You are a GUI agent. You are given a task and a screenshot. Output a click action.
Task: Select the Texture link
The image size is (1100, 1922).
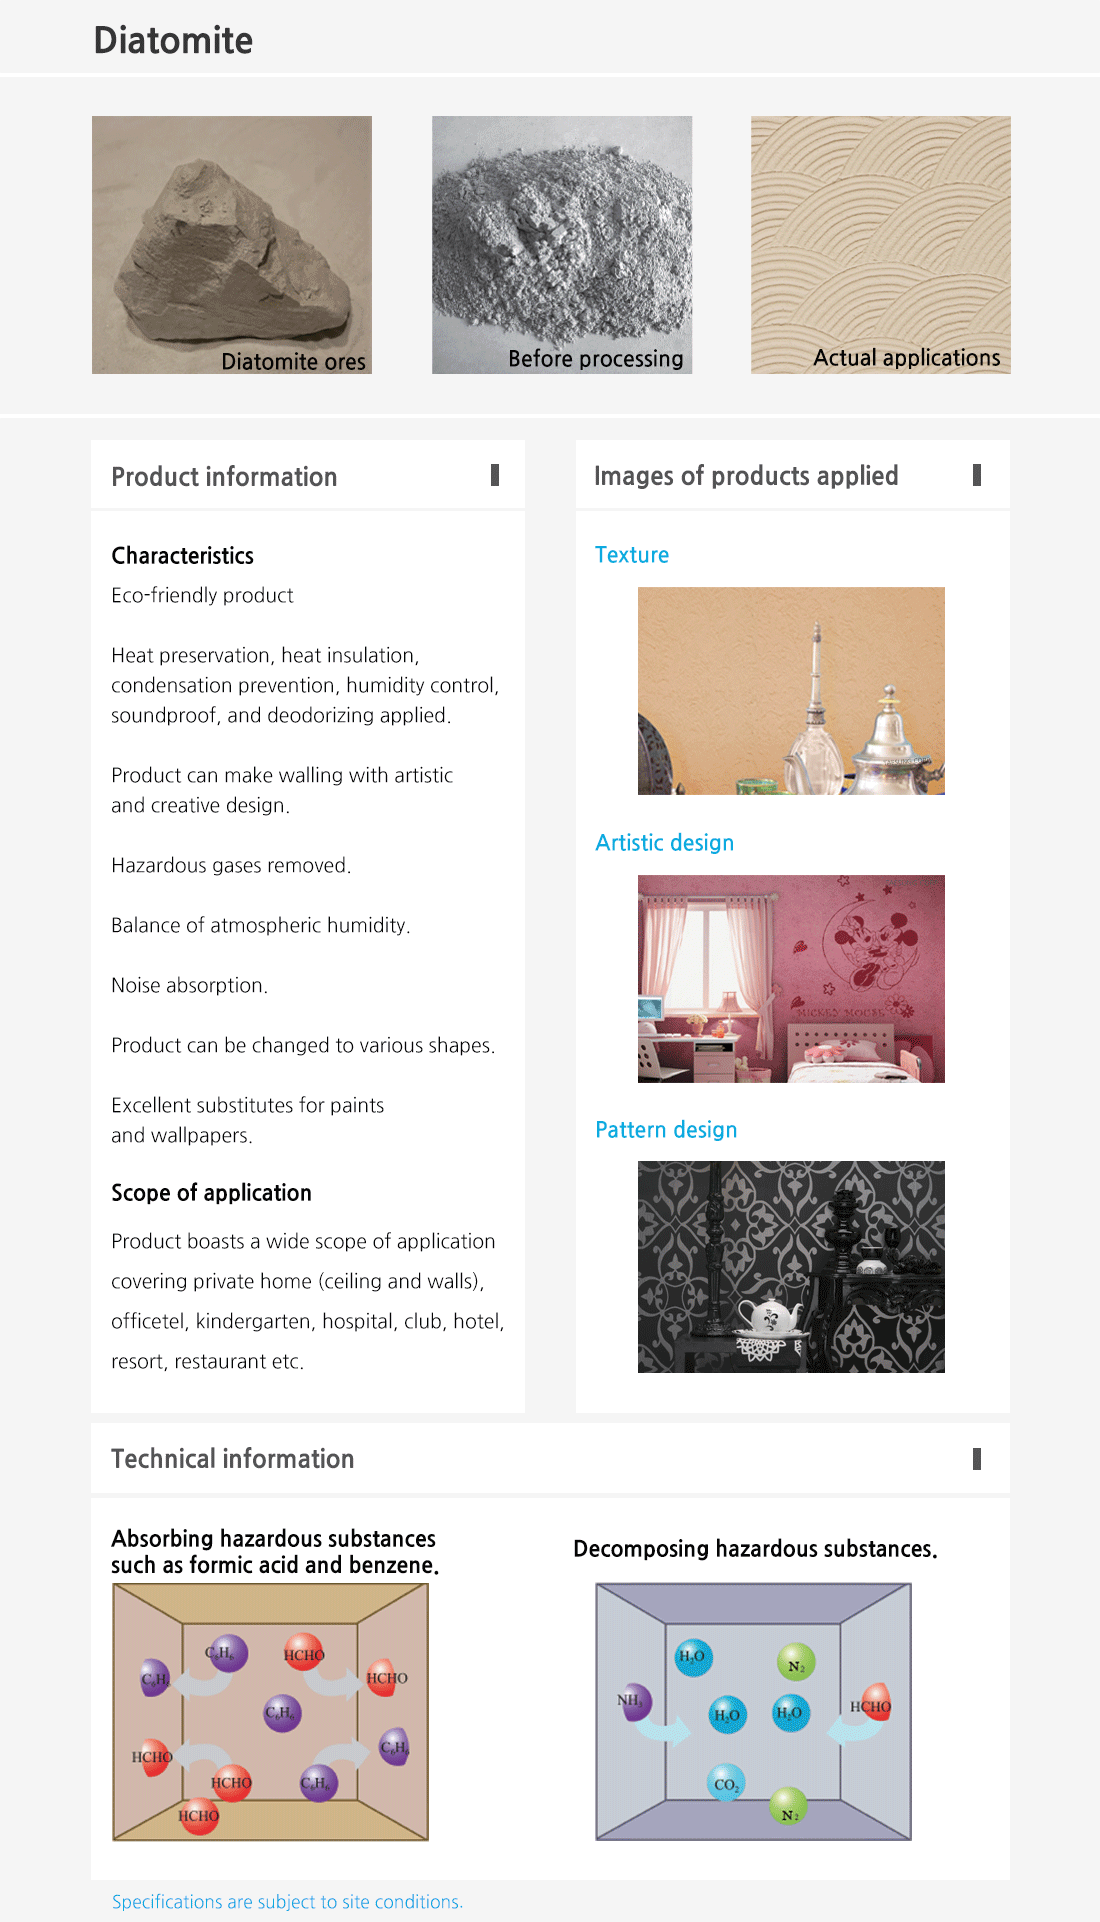[632, 555]
